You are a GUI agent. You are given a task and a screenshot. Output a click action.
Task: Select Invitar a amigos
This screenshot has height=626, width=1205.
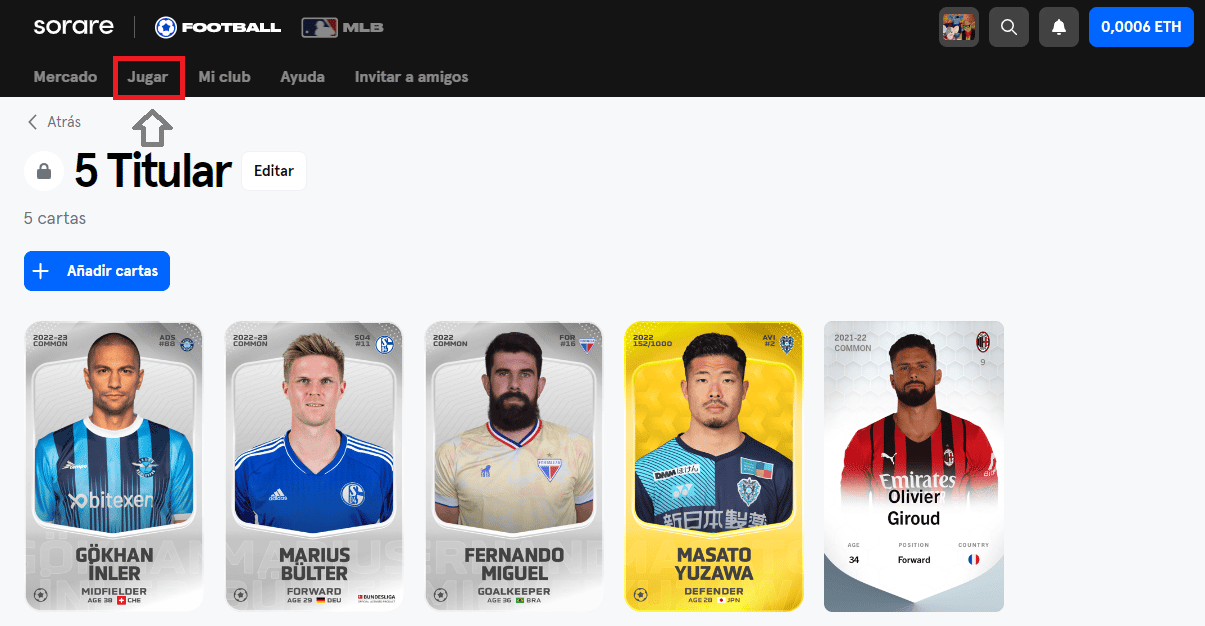click(x=411, y=77)
